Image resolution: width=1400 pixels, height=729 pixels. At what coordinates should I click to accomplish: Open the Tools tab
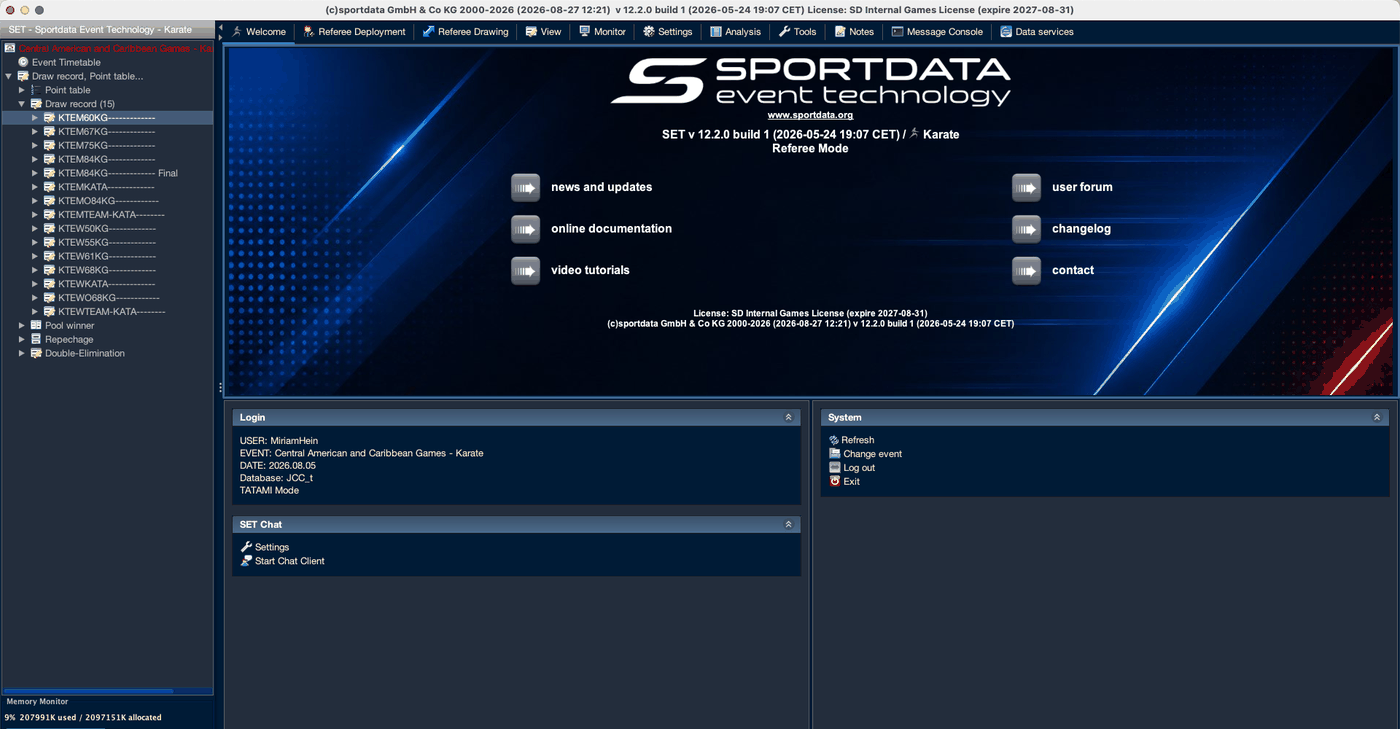[797, 32]
